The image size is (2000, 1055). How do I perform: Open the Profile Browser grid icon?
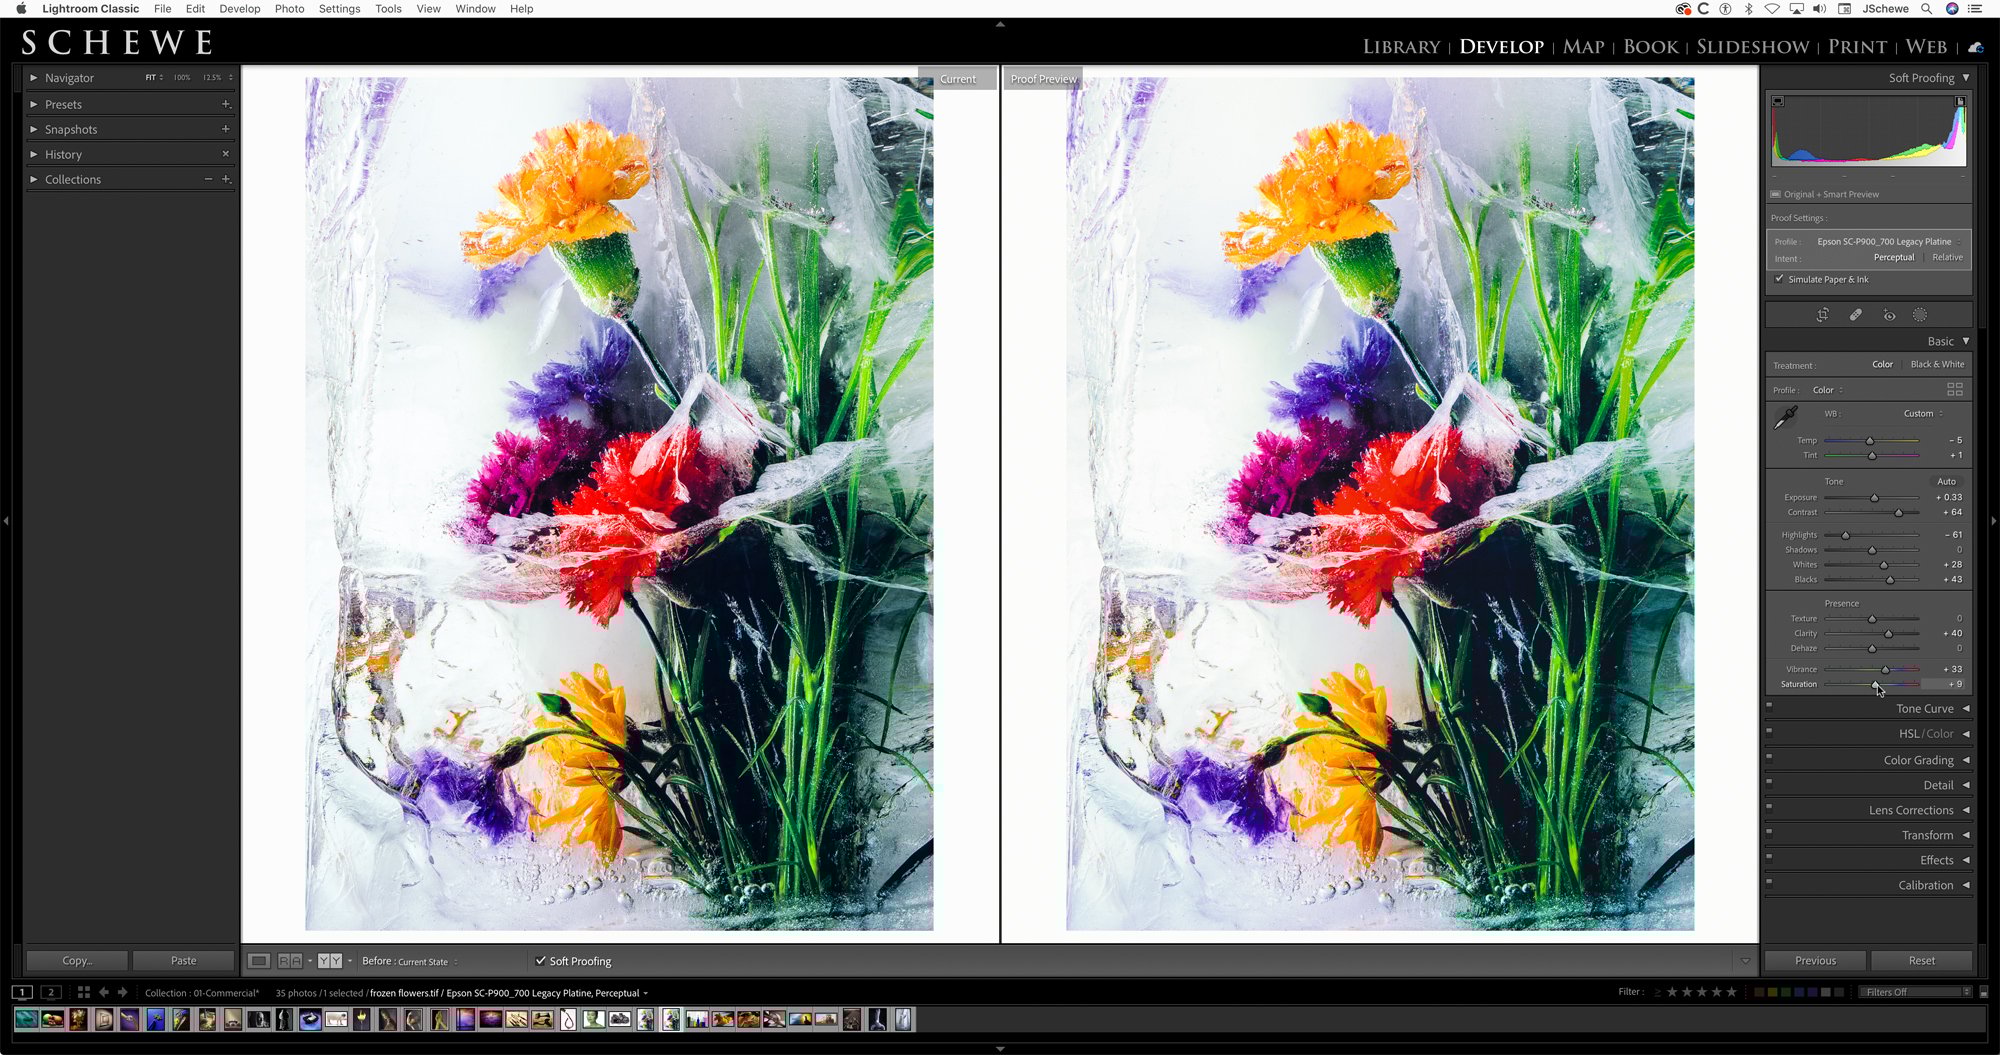[1954, 389]
